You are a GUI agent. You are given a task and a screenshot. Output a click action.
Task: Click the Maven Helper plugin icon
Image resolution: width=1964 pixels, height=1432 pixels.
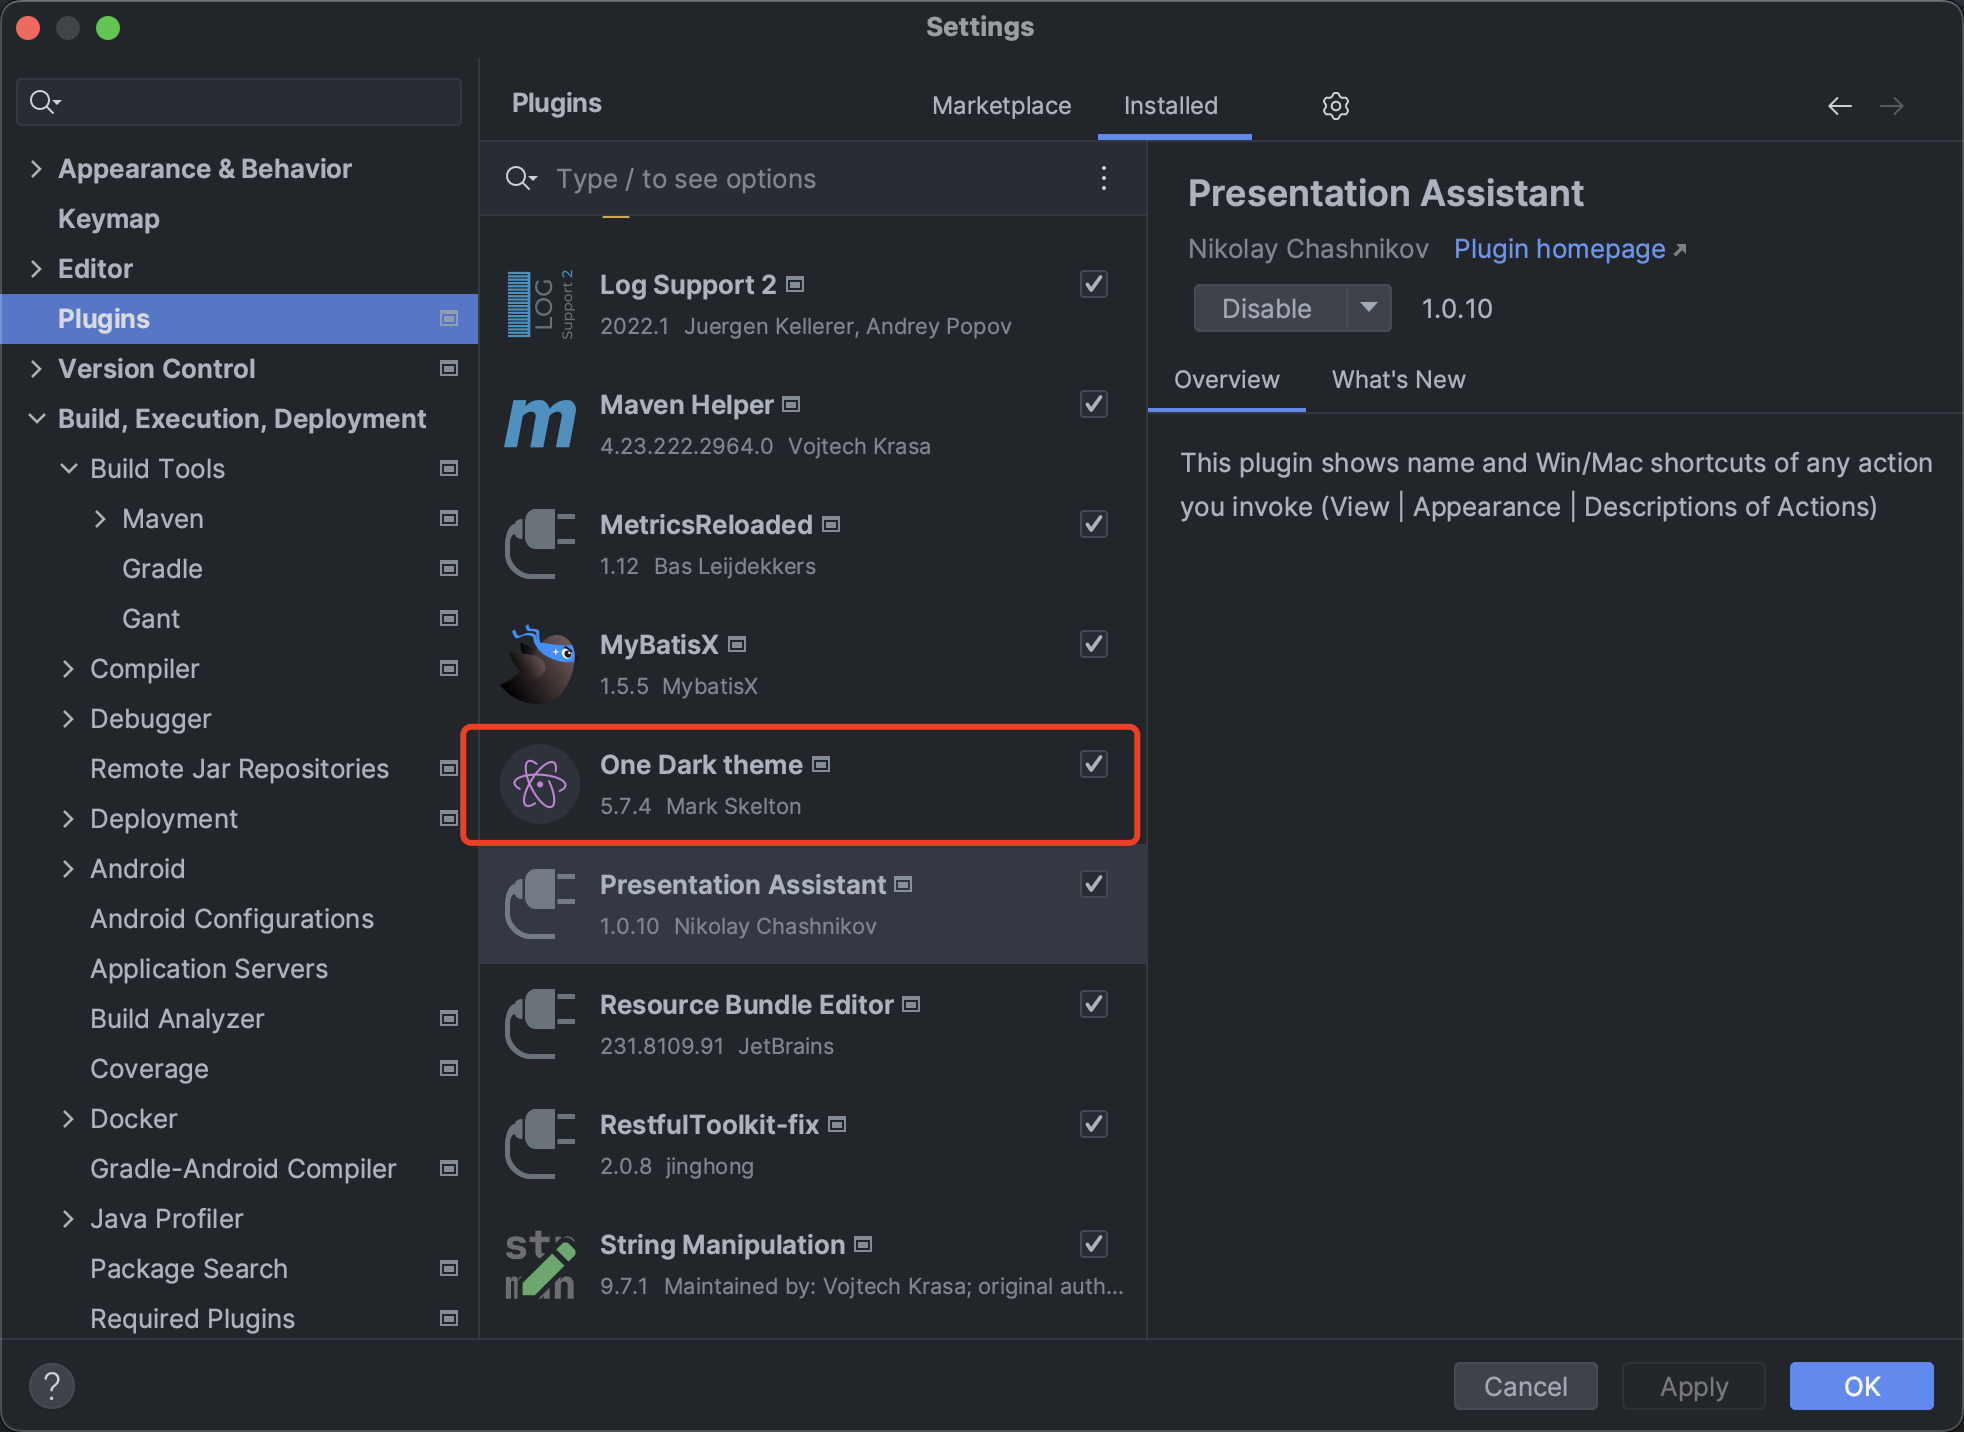pos(540,424)
